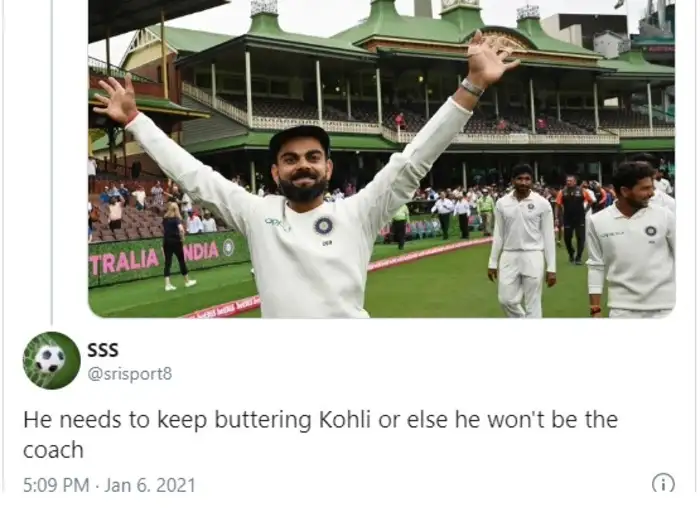Click the vertical thread line at left
700x512 pixels.
[x=52, y=162]
